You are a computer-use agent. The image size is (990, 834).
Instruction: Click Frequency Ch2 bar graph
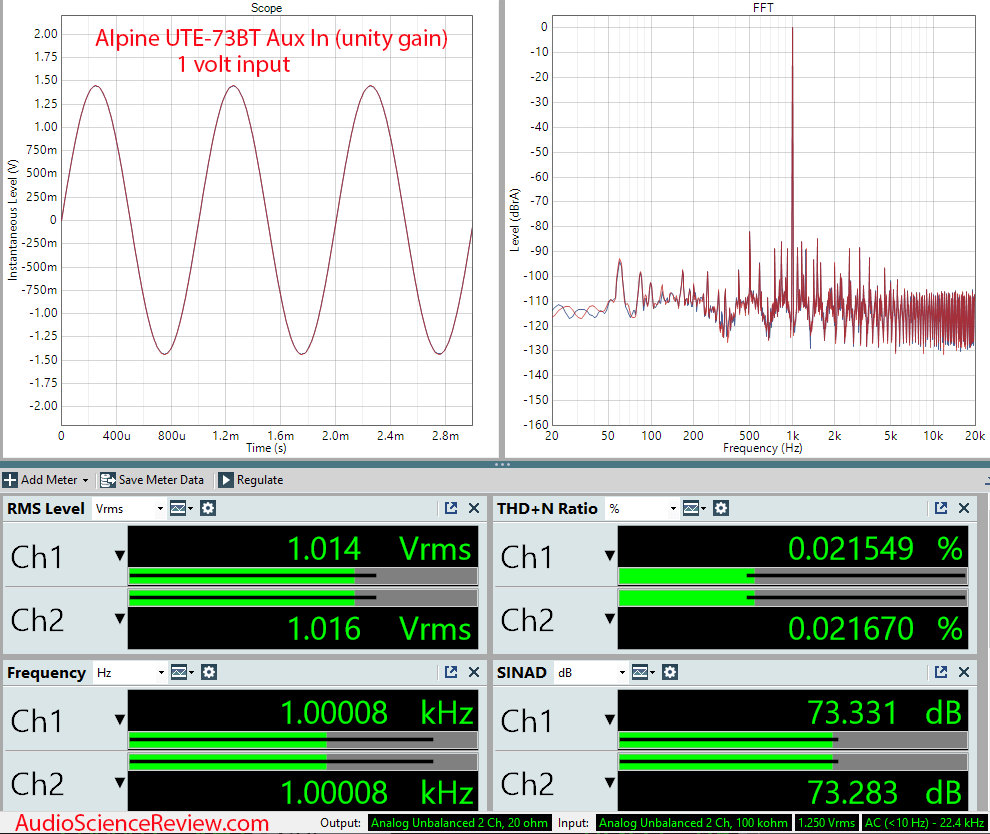303,761
